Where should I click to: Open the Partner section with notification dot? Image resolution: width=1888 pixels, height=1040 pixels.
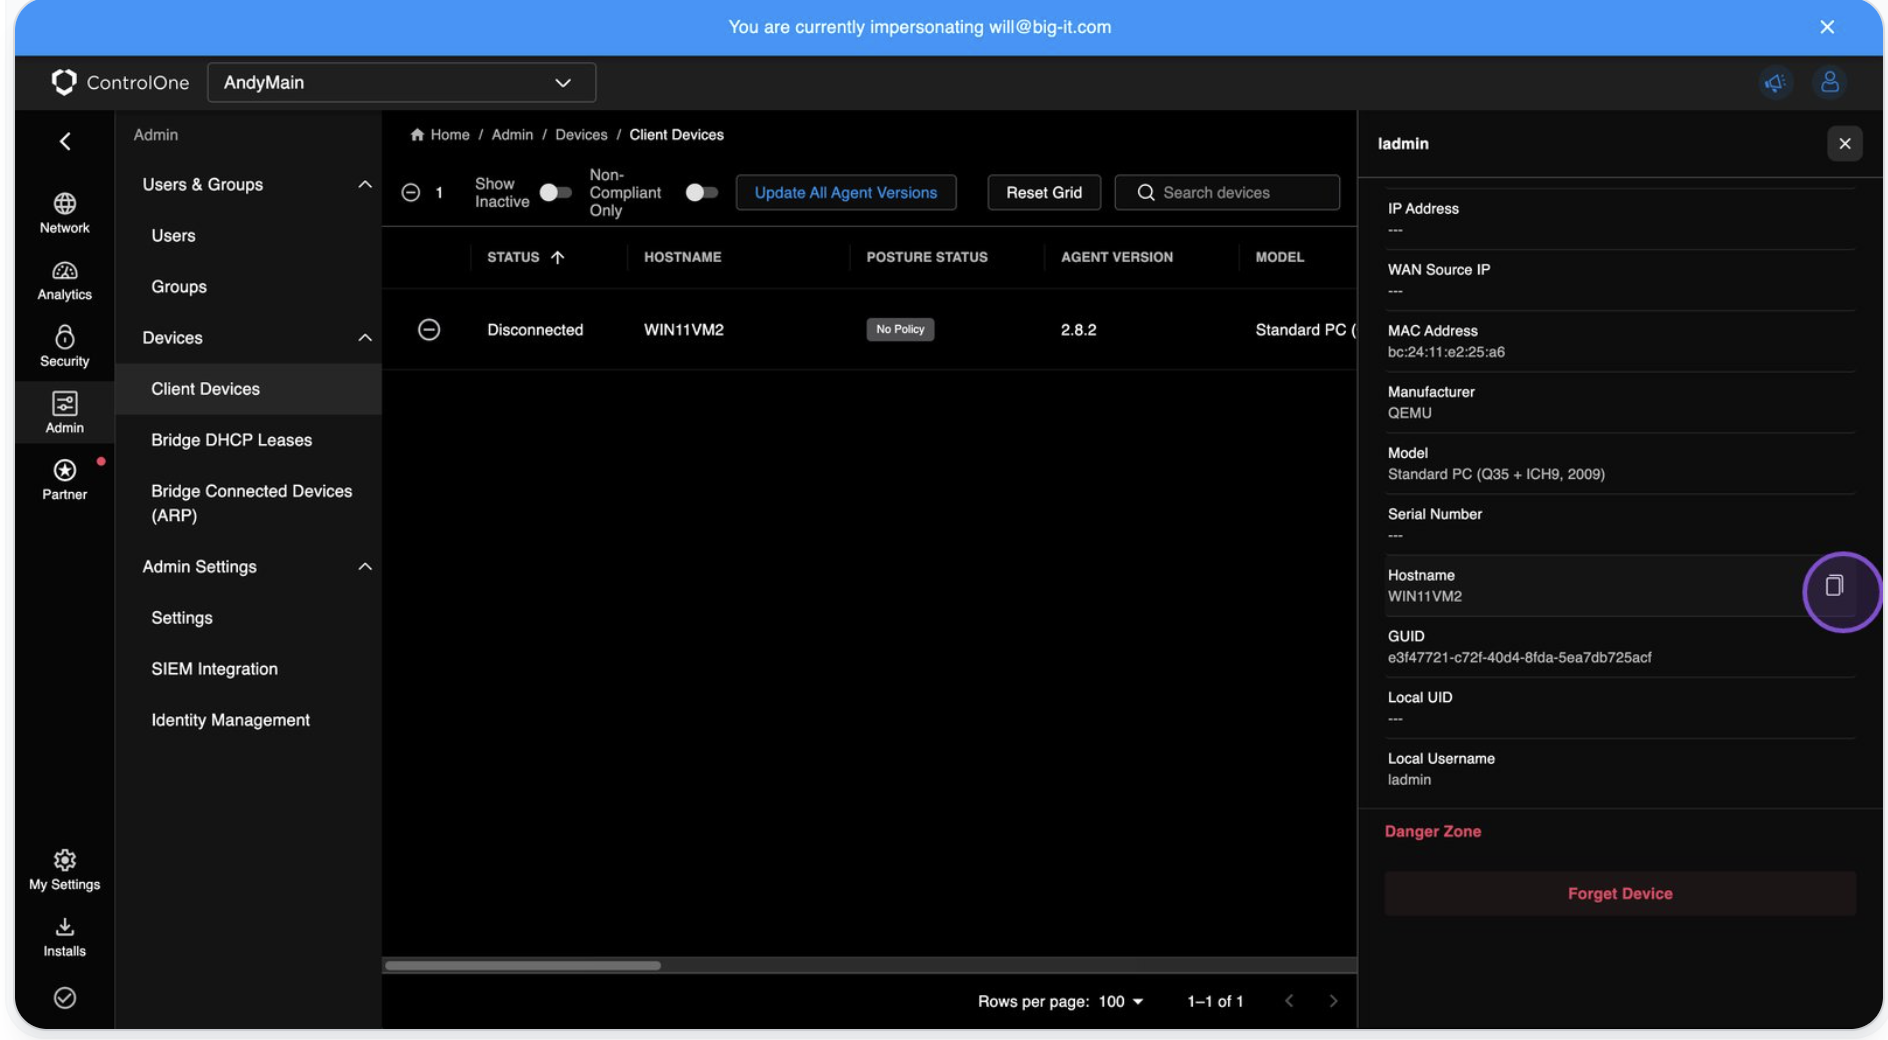tap(64, 478)
